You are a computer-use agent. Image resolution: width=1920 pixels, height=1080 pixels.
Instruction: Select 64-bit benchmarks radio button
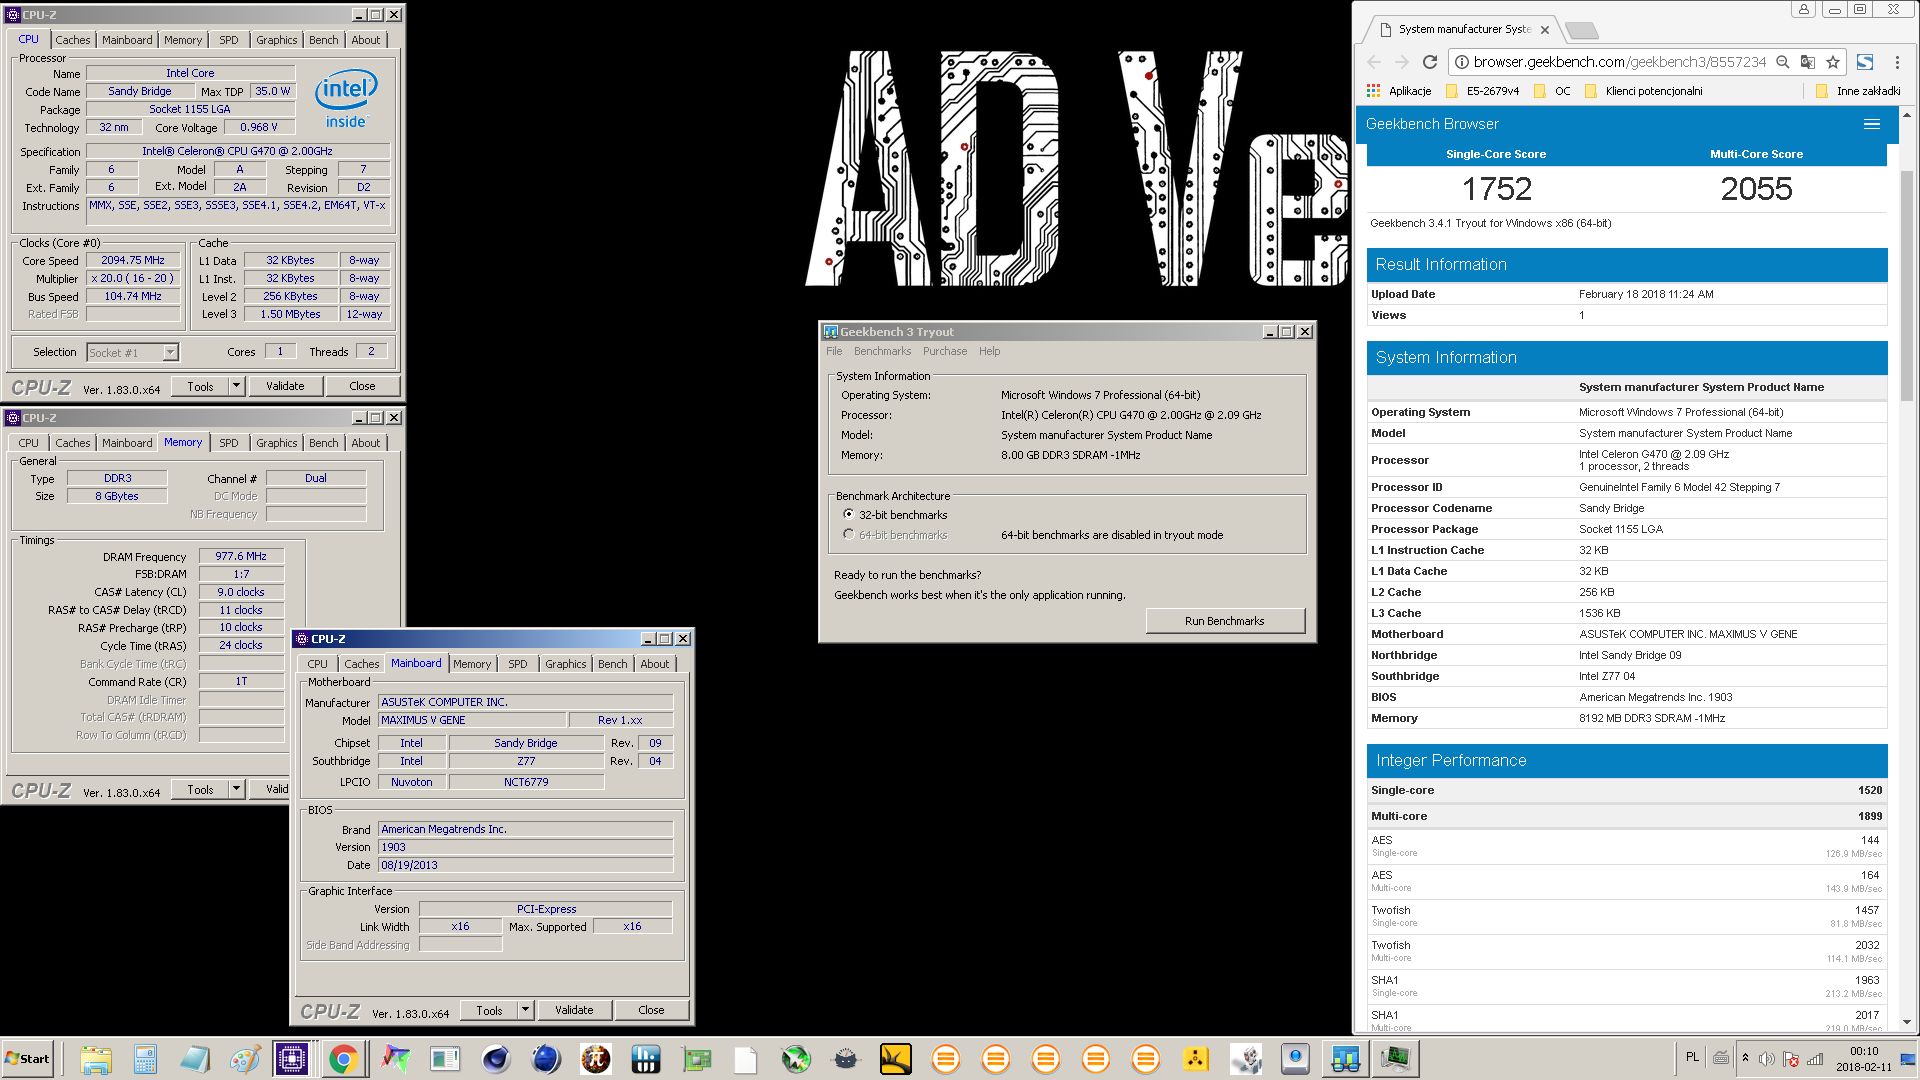click(849, 535)
